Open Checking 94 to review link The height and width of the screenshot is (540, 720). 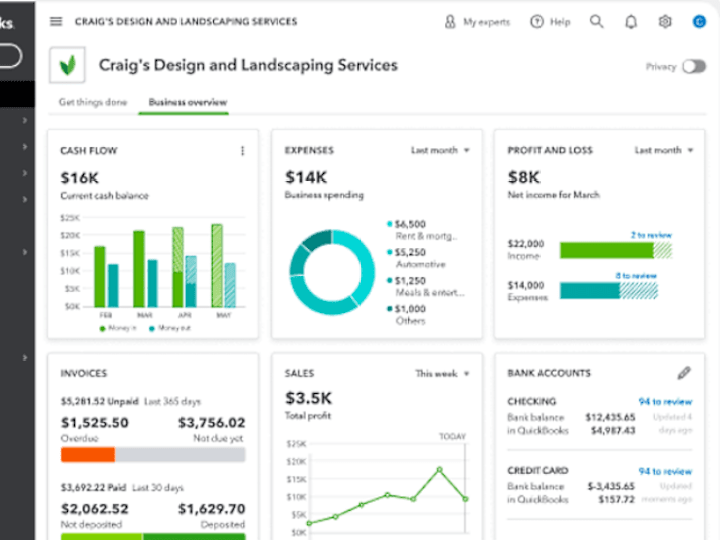coord(665,401)
